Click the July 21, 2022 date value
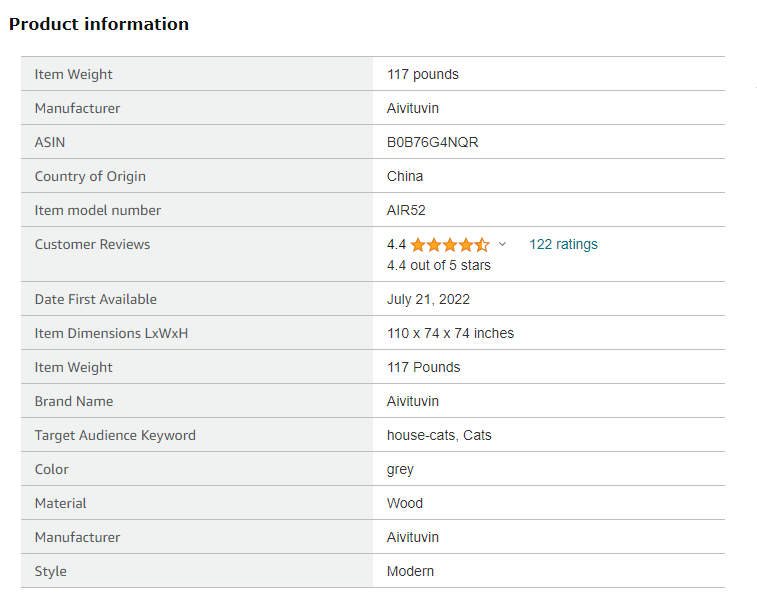 428,299
